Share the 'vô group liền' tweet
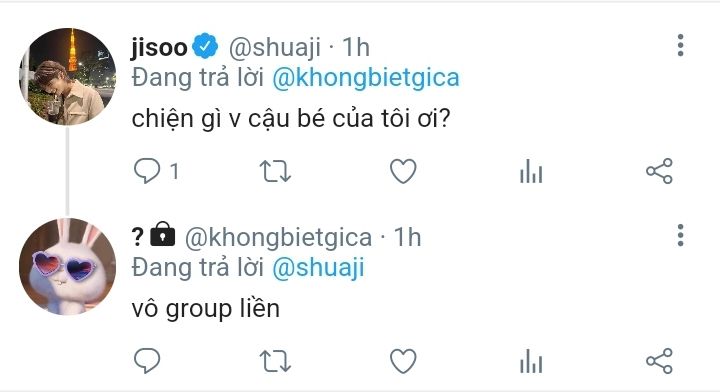Screen dimensions: 720x392 pyautogui.click(x=659, y=360)
